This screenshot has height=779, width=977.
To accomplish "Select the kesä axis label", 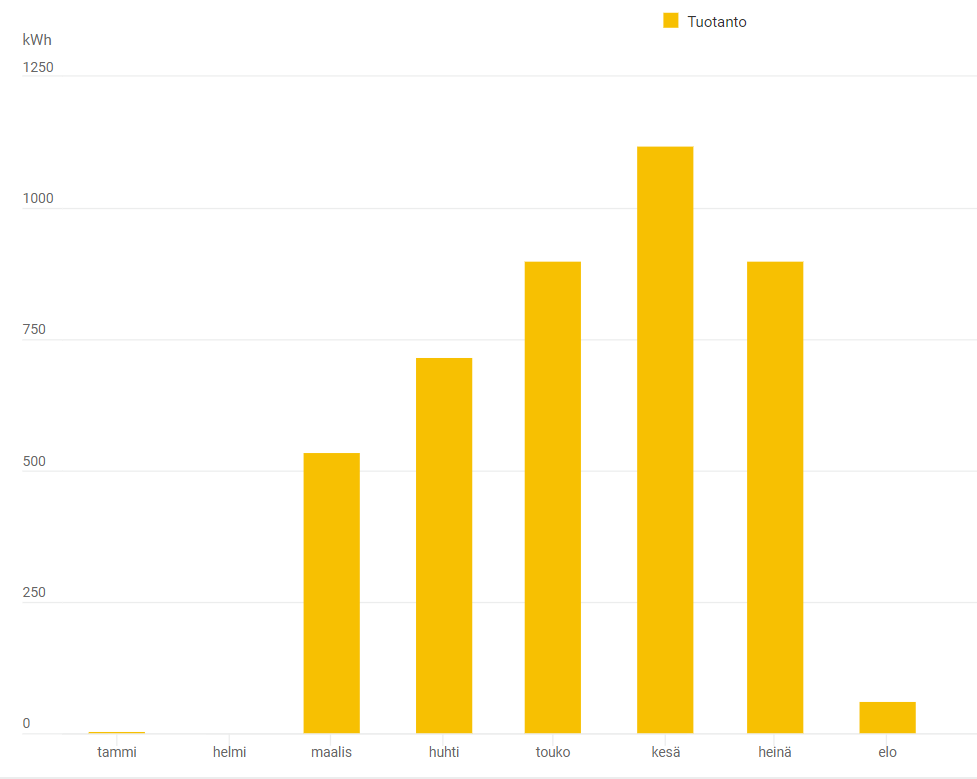I will tap(665, 752).
